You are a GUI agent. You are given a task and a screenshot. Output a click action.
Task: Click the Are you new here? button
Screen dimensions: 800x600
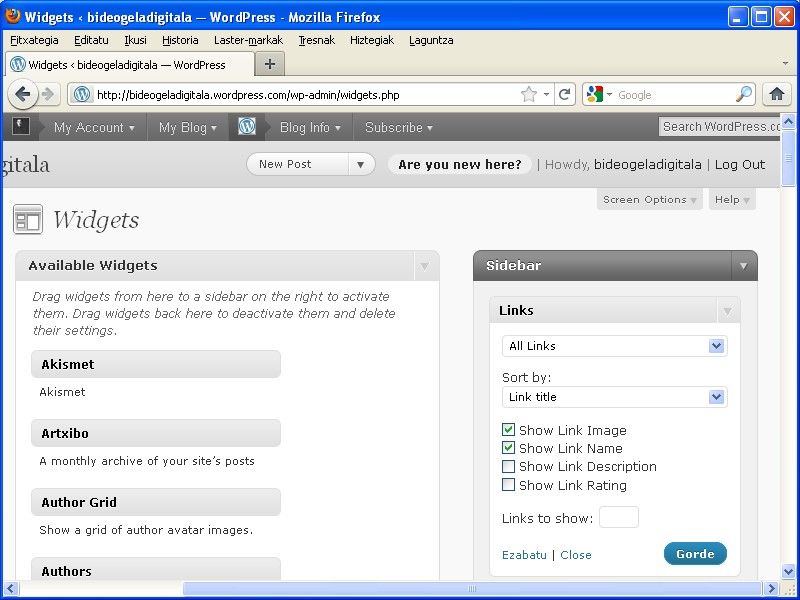[x=460, y=164]
